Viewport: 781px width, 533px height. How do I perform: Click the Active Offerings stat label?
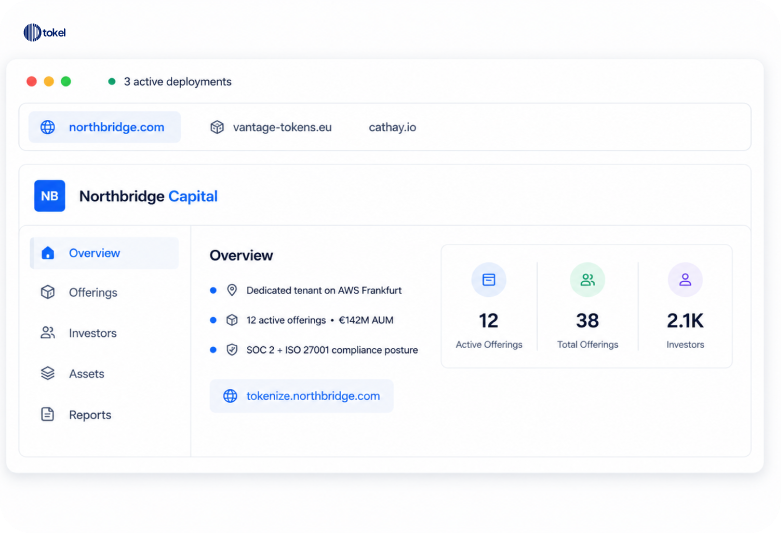pos(489,345)
